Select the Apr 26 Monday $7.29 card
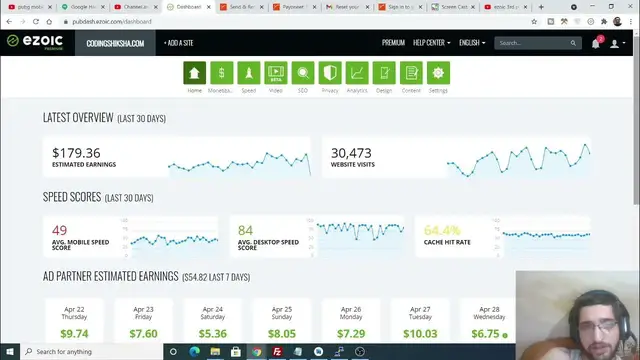Viewport: 640px width, 360px height. tap(351, 321)
